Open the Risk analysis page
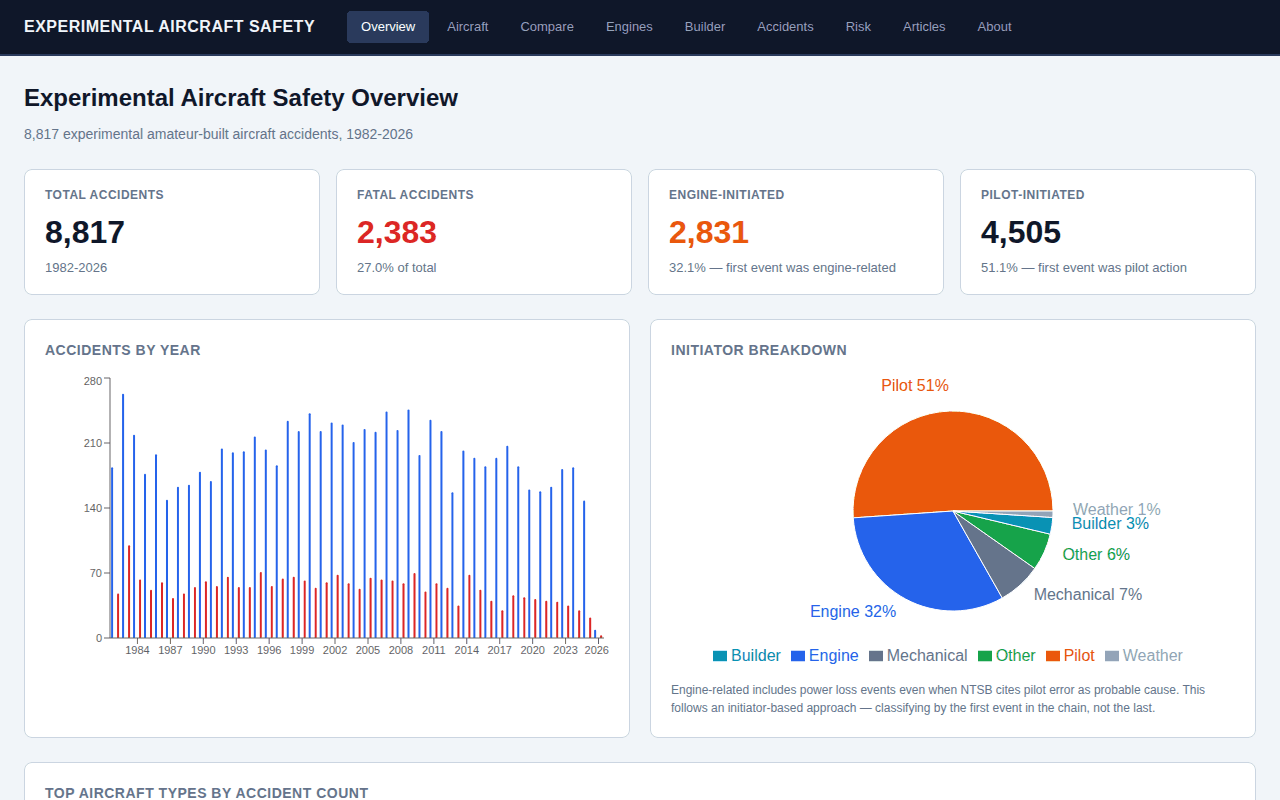Screen dimensions: 1280x800 (858, 27)
